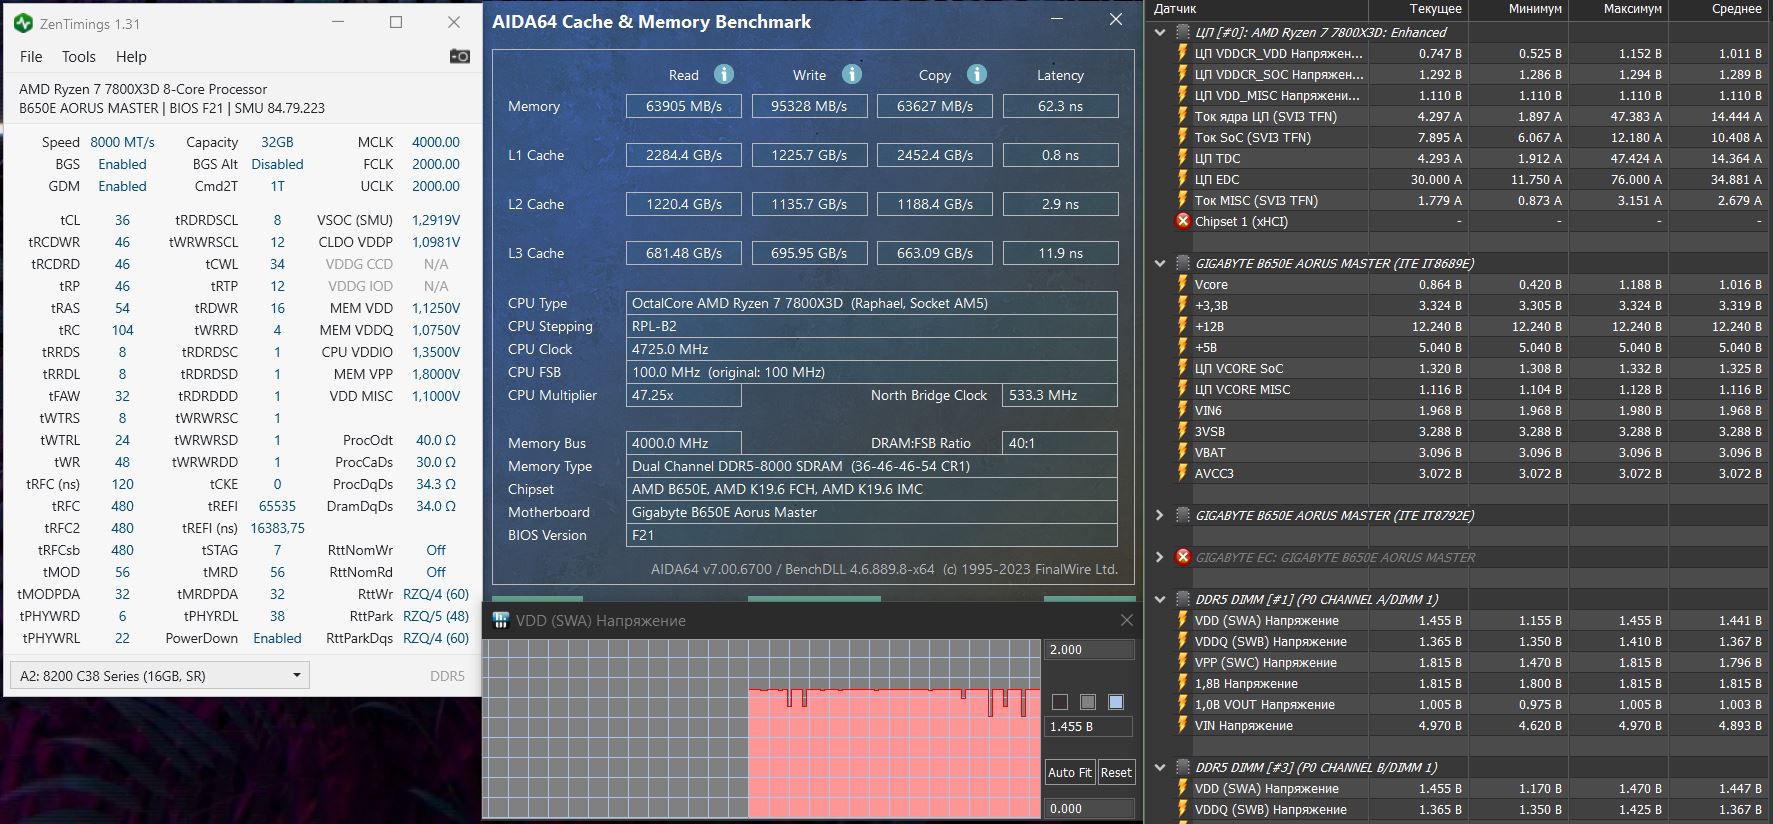Screen dimensions: 1773x824
Task: Open the File menu in ZenTimings
Action: click(x=31, y=57)
